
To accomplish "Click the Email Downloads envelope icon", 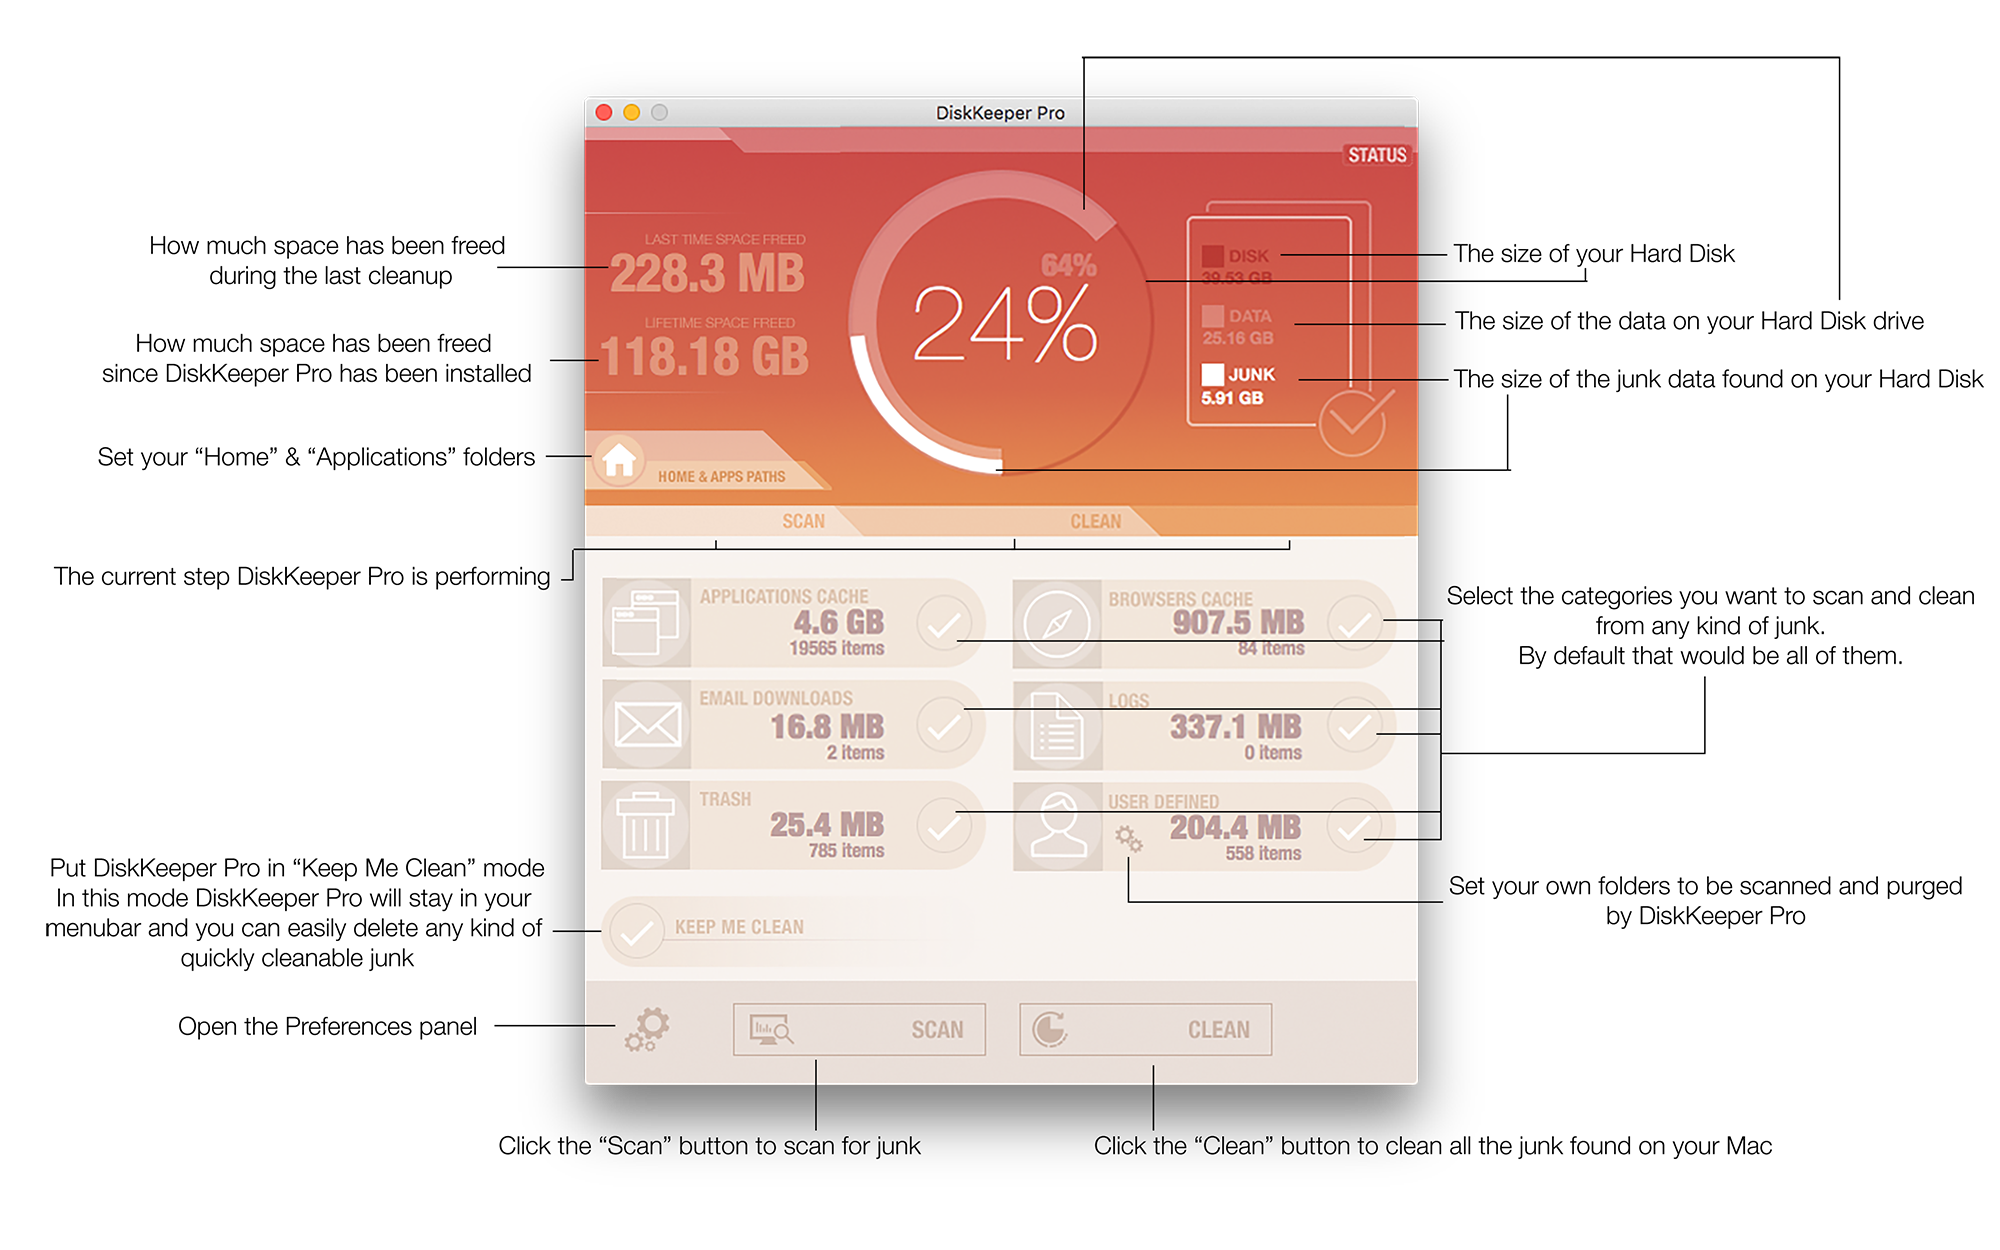I will 646,725.
